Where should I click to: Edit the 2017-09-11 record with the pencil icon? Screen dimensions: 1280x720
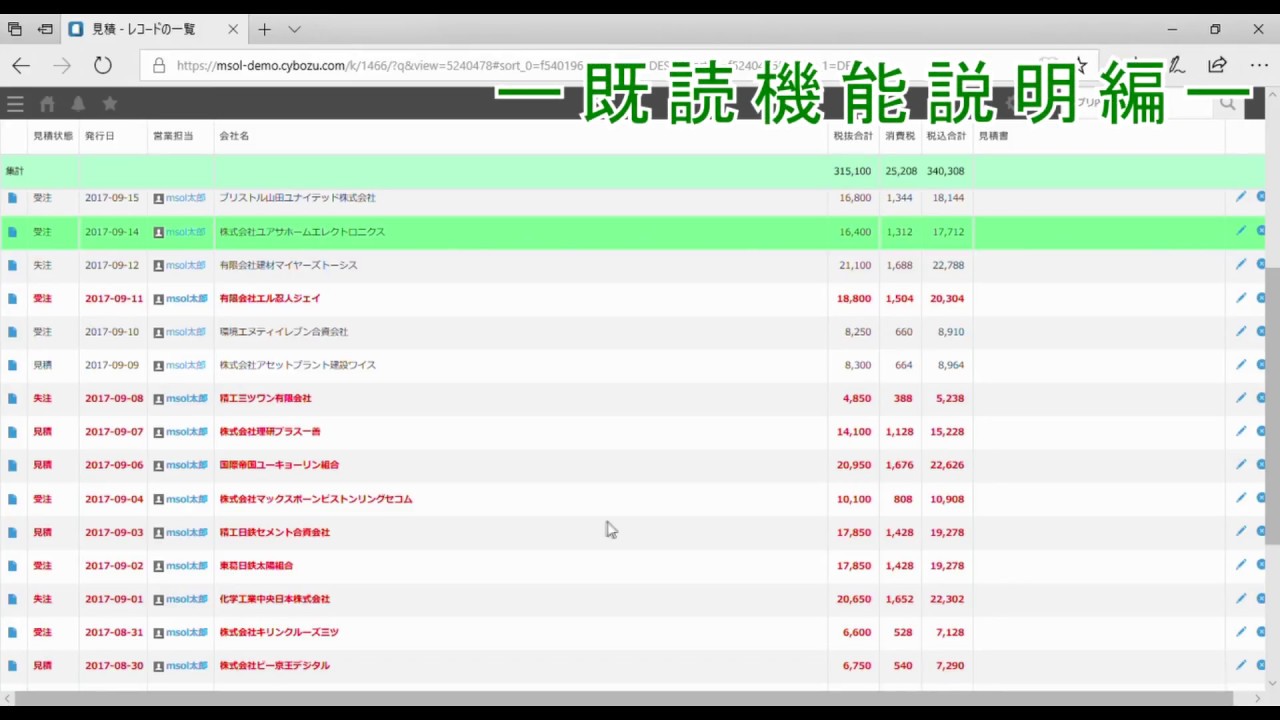1241,298
